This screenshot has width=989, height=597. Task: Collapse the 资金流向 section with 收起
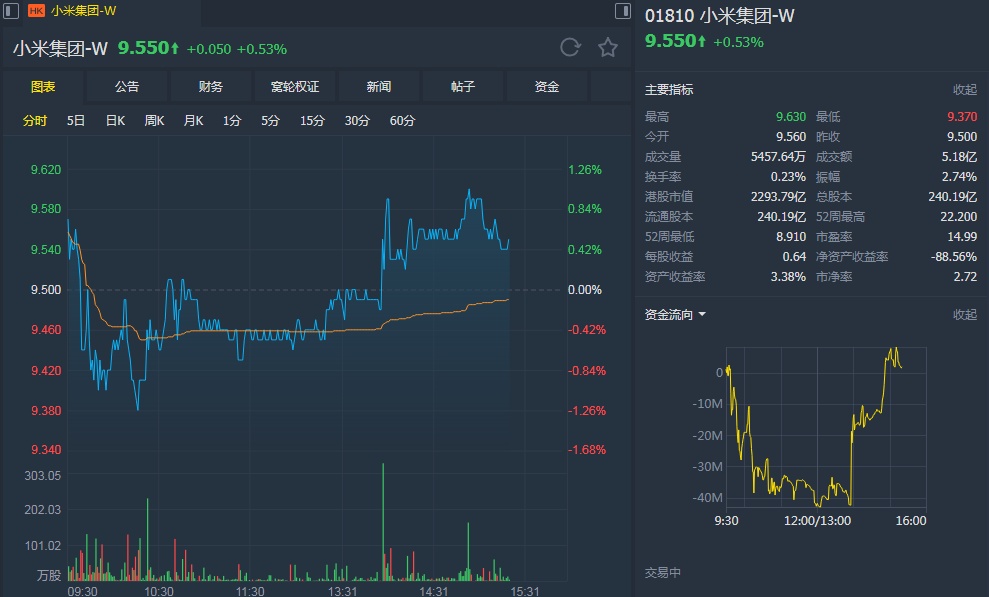coord(964,314)
